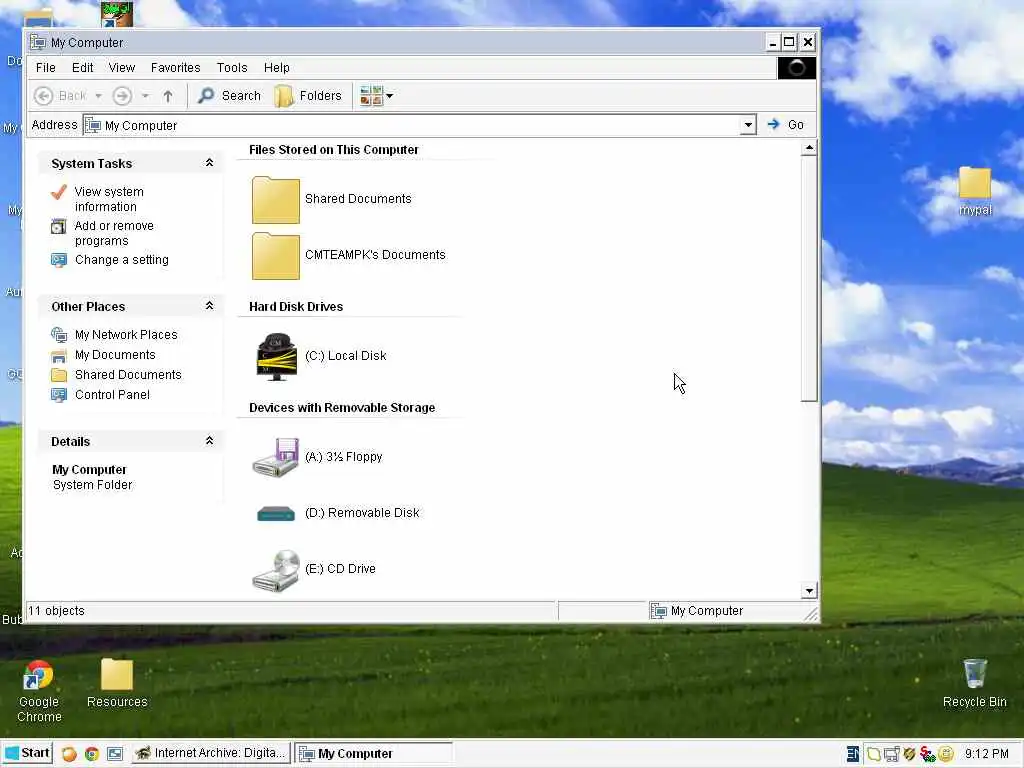1024x768 pixels.
Task: Click the scrollbar down arrow
Action: point(809,590)
